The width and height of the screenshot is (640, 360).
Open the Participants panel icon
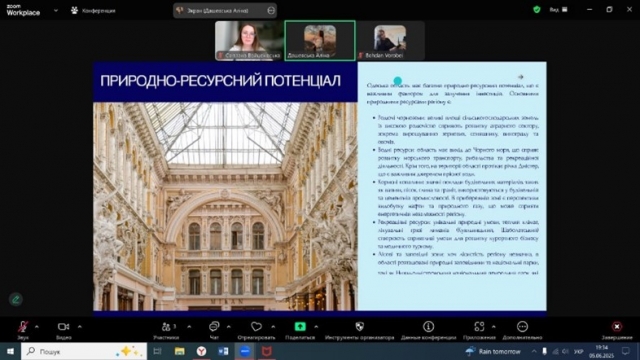click(x=166, y=327)
